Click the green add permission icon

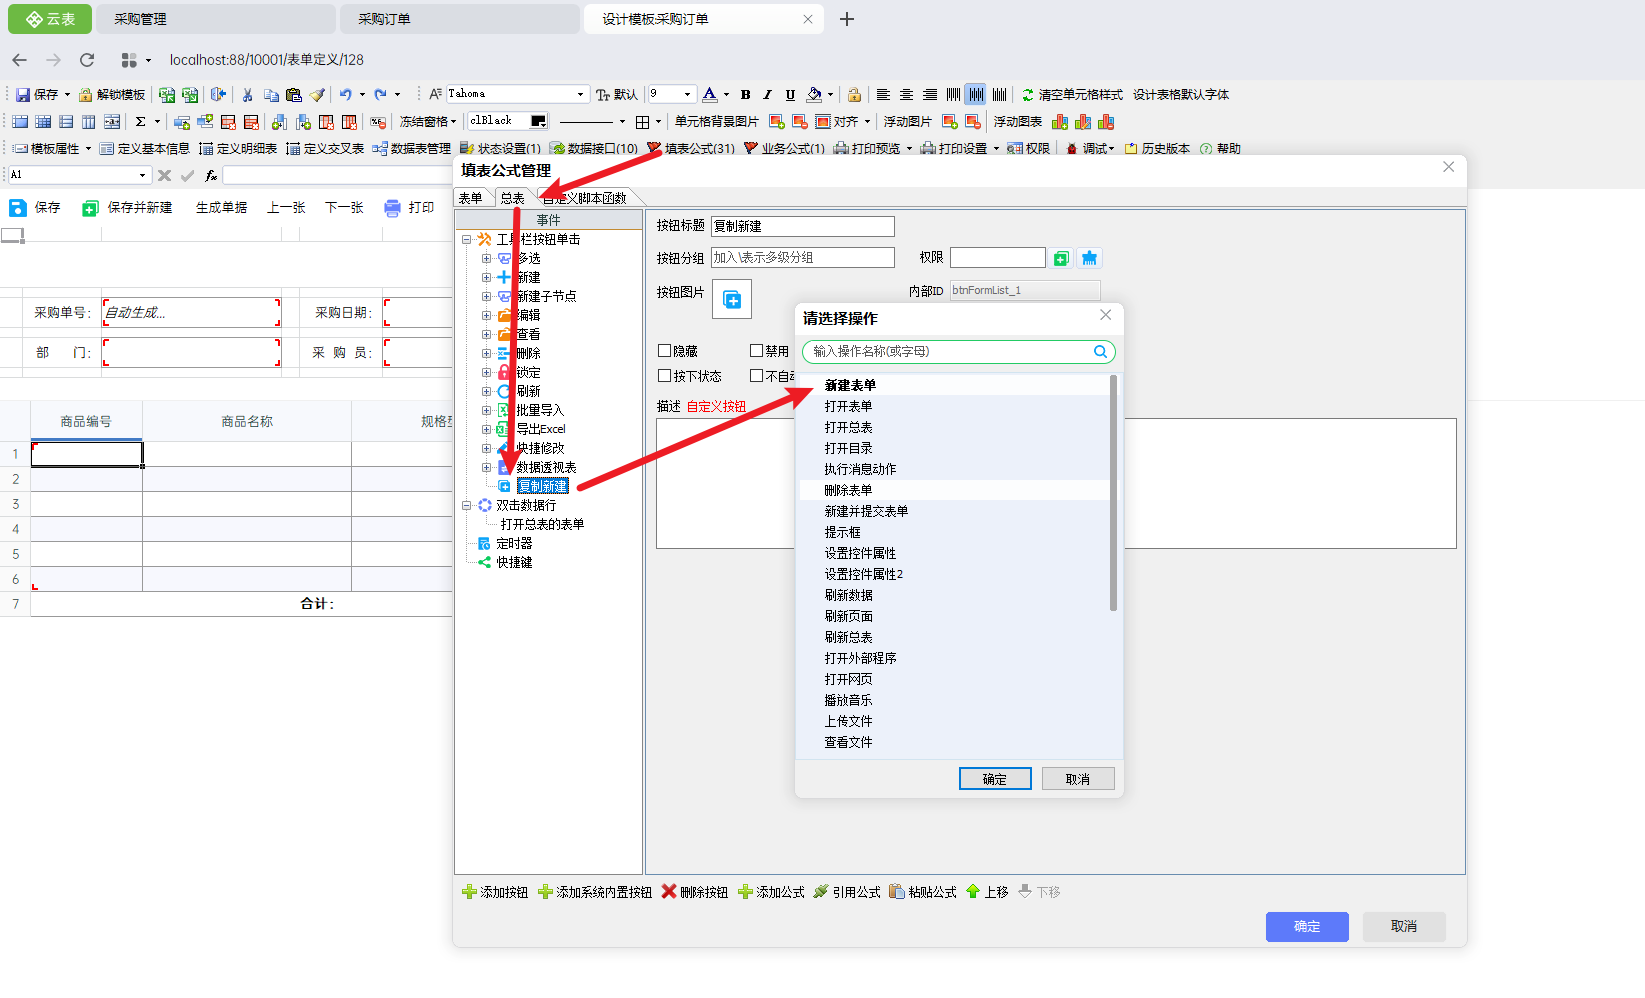click(1061, 258)
